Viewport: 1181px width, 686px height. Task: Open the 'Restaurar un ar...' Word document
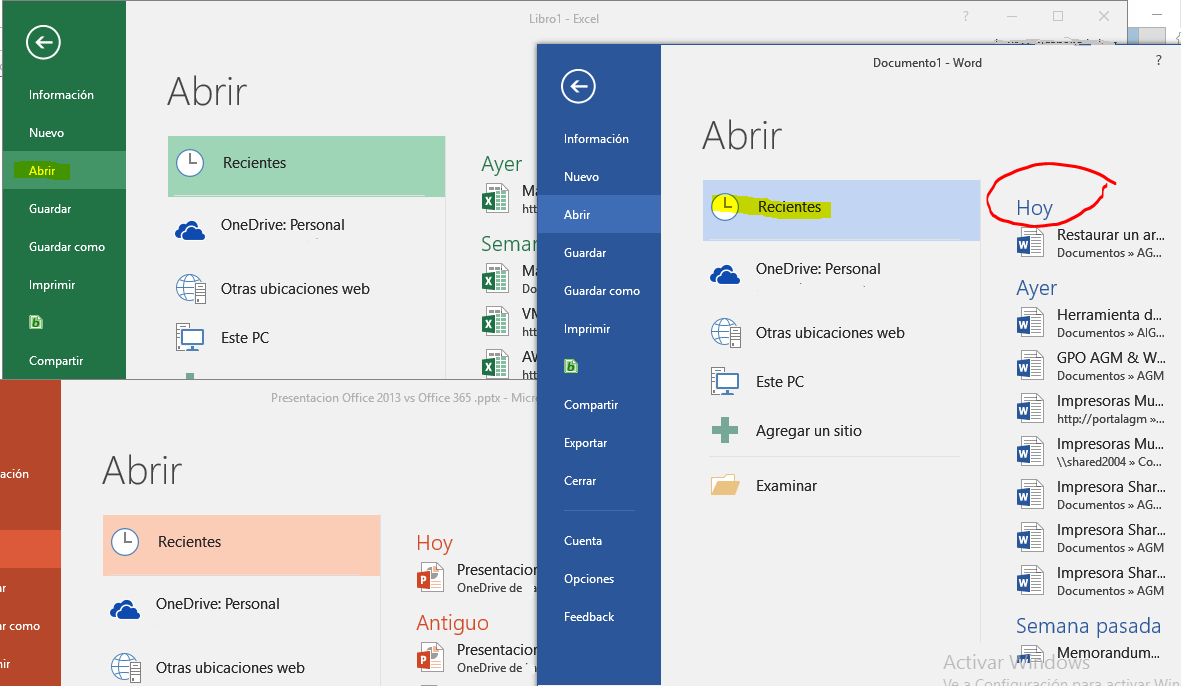tap(1090, 243)
